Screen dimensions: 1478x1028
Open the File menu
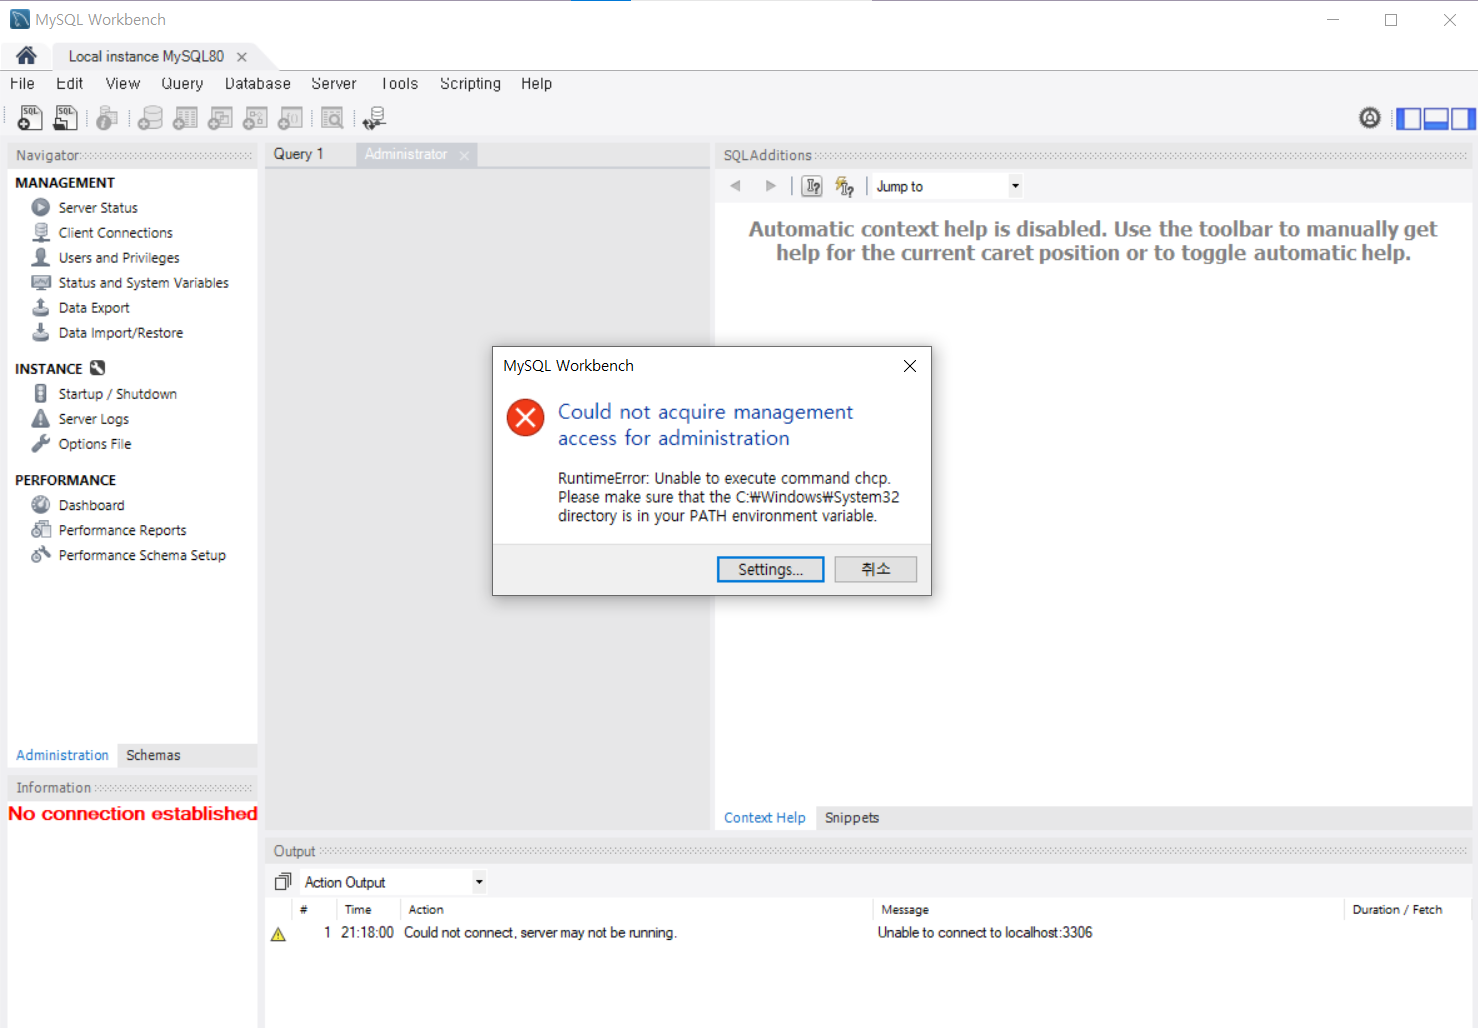[22, 84]
